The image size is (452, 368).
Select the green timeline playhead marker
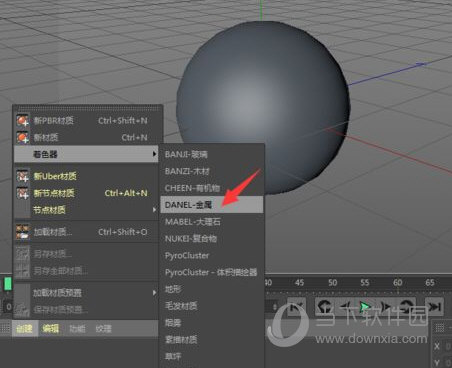click(8, 284)
